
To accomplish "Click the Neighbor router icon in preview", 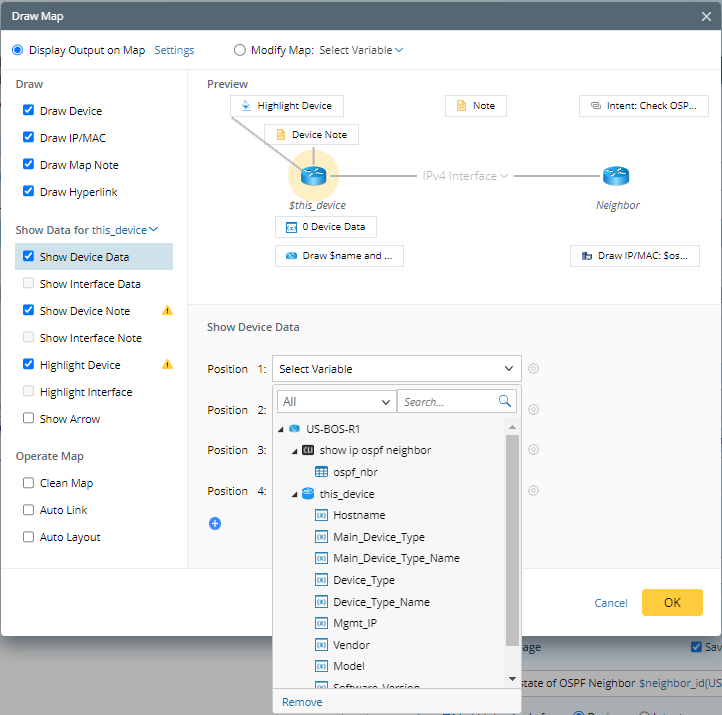I will click(616, 176).
